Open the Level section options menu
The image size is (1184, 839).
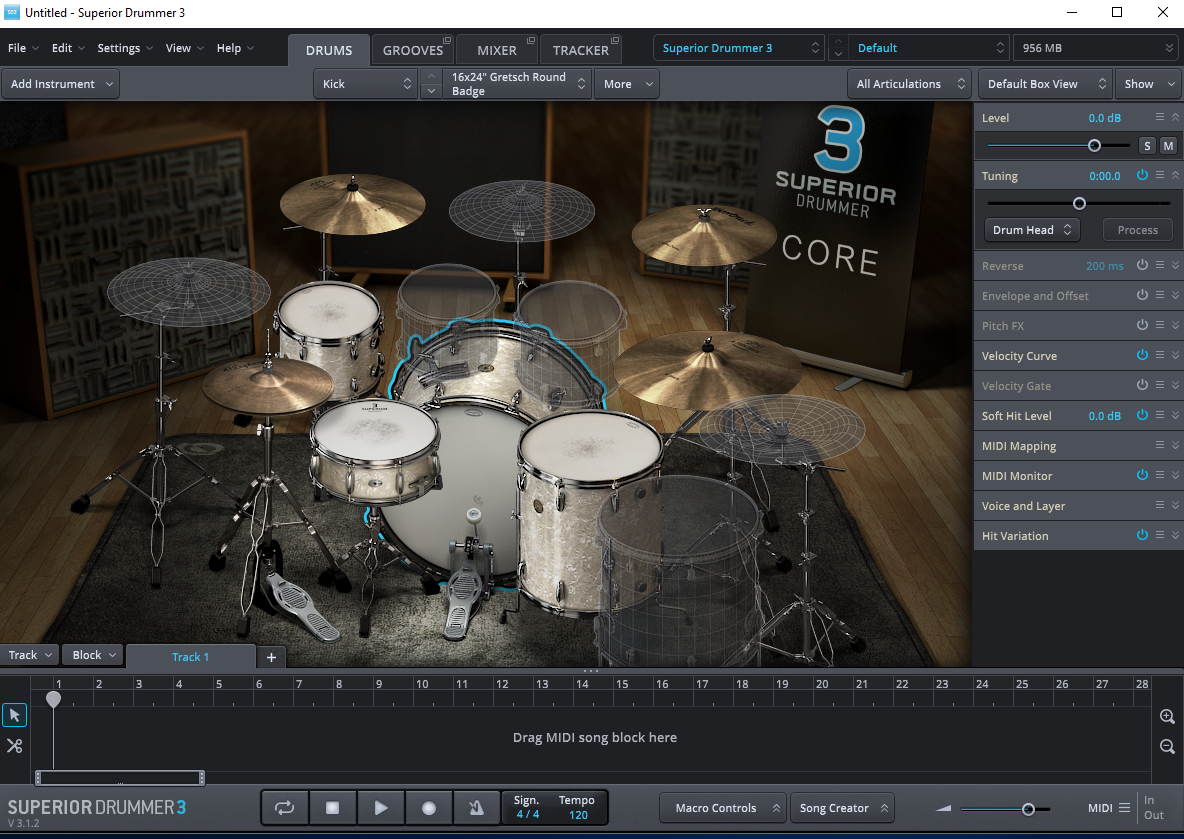click(1160, 117)
